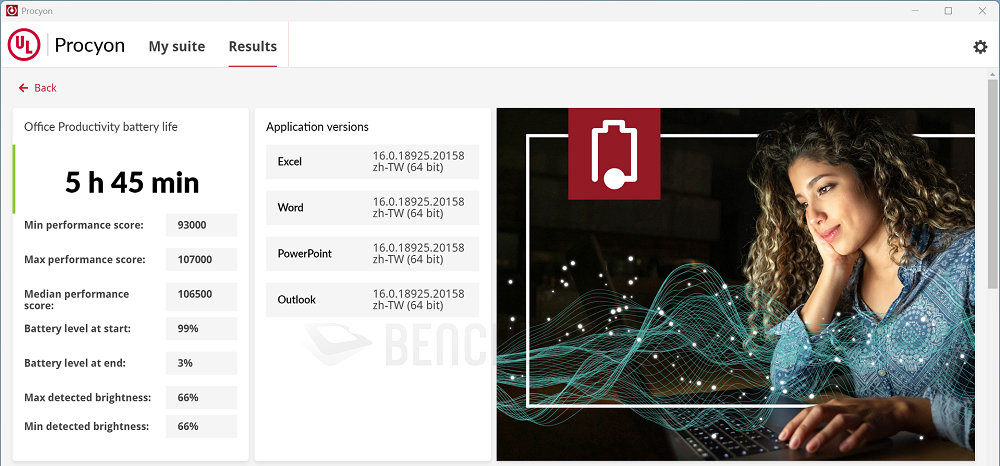Viewport: 1000px width, 466px height.
Task: Click the vertical scrollbar thumb
Action: [992, 183]
